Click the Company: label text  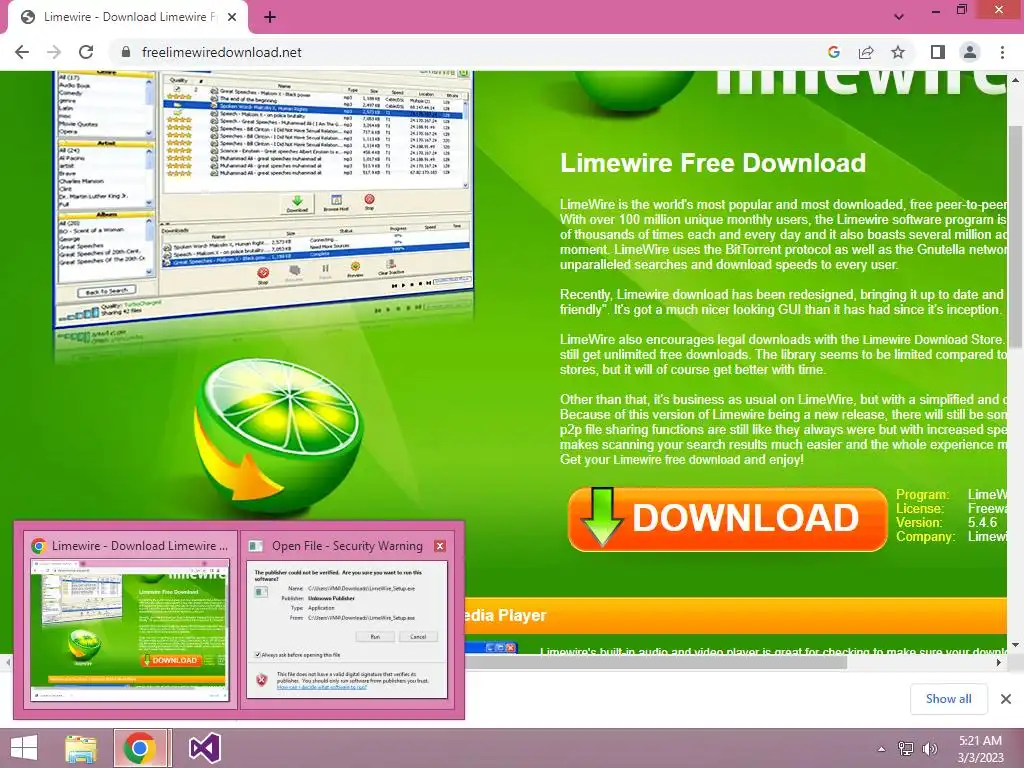point(925,536)
